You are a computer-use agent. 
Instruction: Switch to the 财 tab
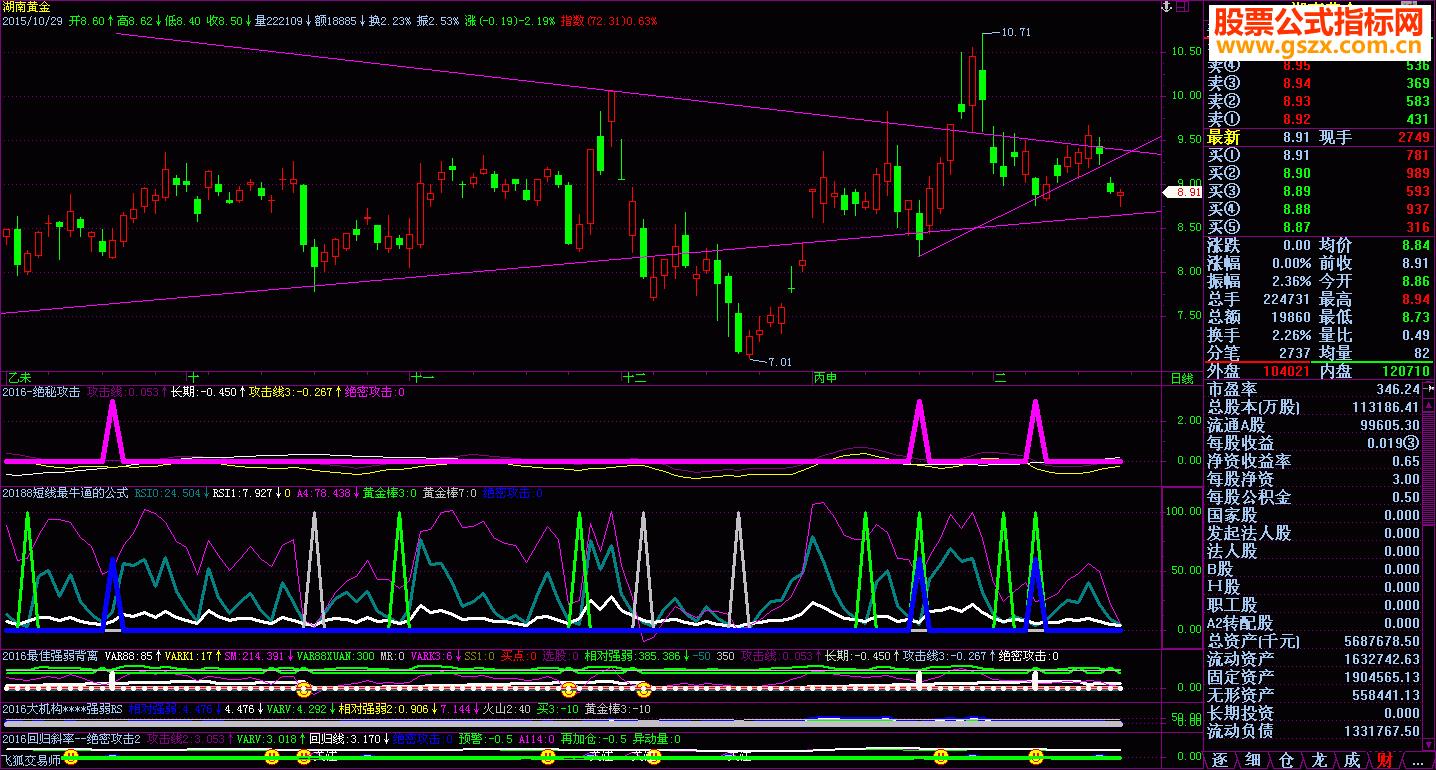[1384, 760]
